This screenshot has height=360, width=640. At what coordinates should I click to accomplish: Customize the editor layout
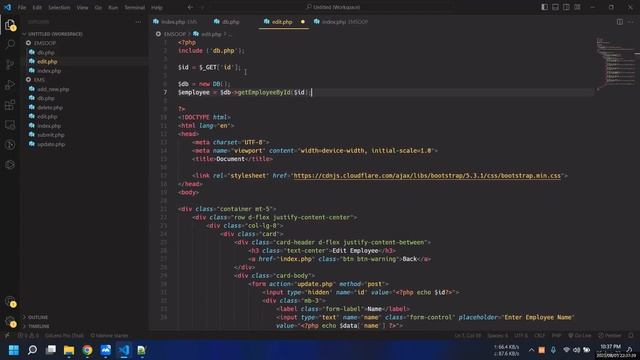tap(577, 7)
